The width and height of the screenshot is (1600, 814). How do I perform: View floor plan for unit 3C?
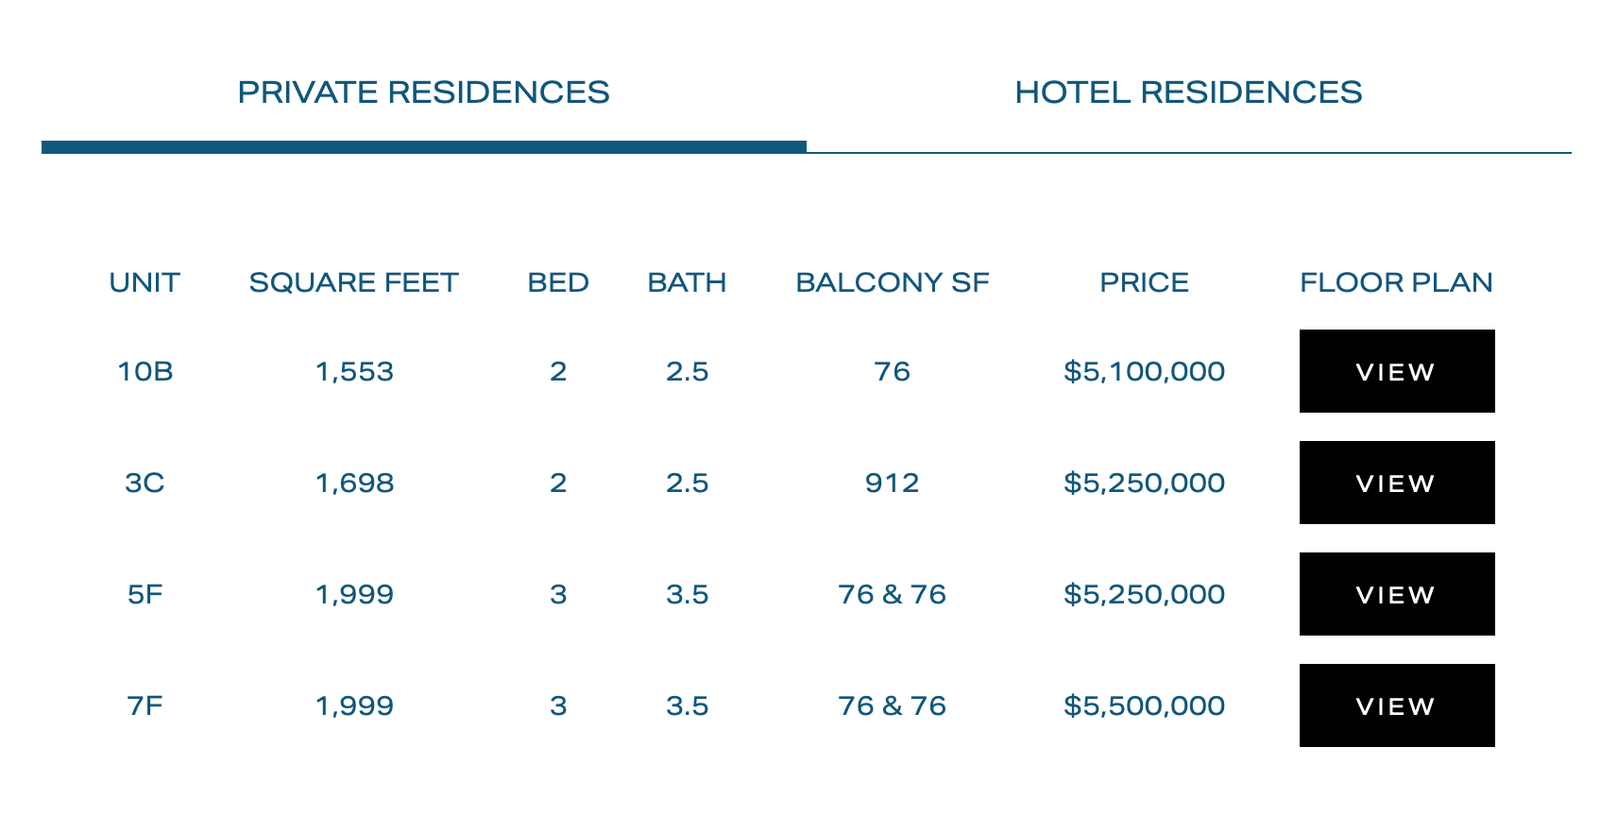click(x=1397, y=482)
